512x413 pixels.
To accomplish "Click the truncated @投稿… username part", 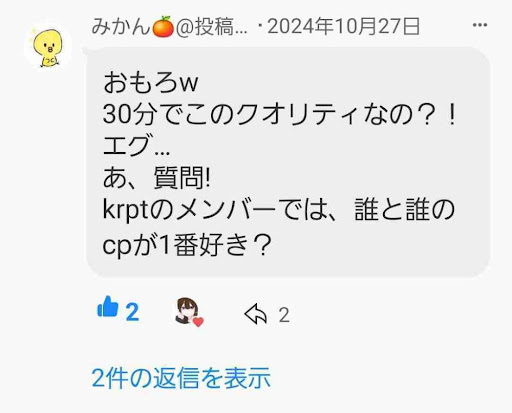I will 212,27.
